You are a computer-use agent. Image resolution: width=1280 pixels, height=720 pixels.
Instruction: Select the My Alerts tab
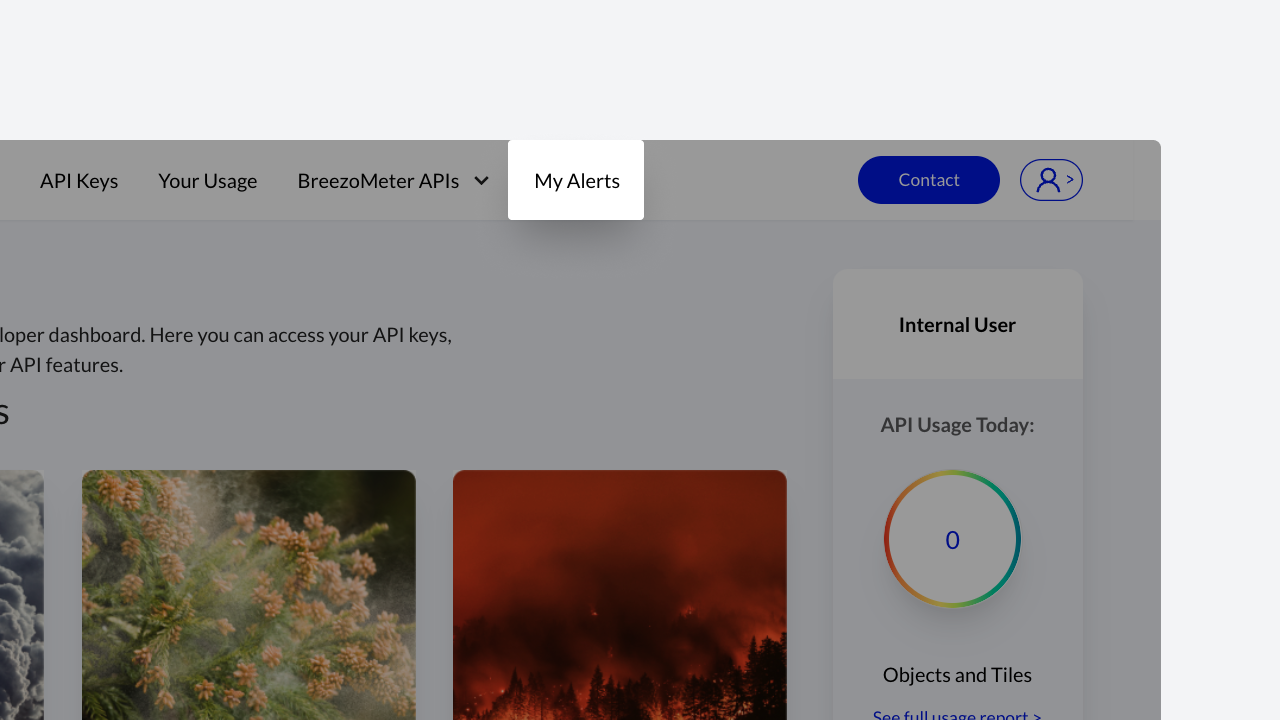pyautogui.click(x=576, y=181)
